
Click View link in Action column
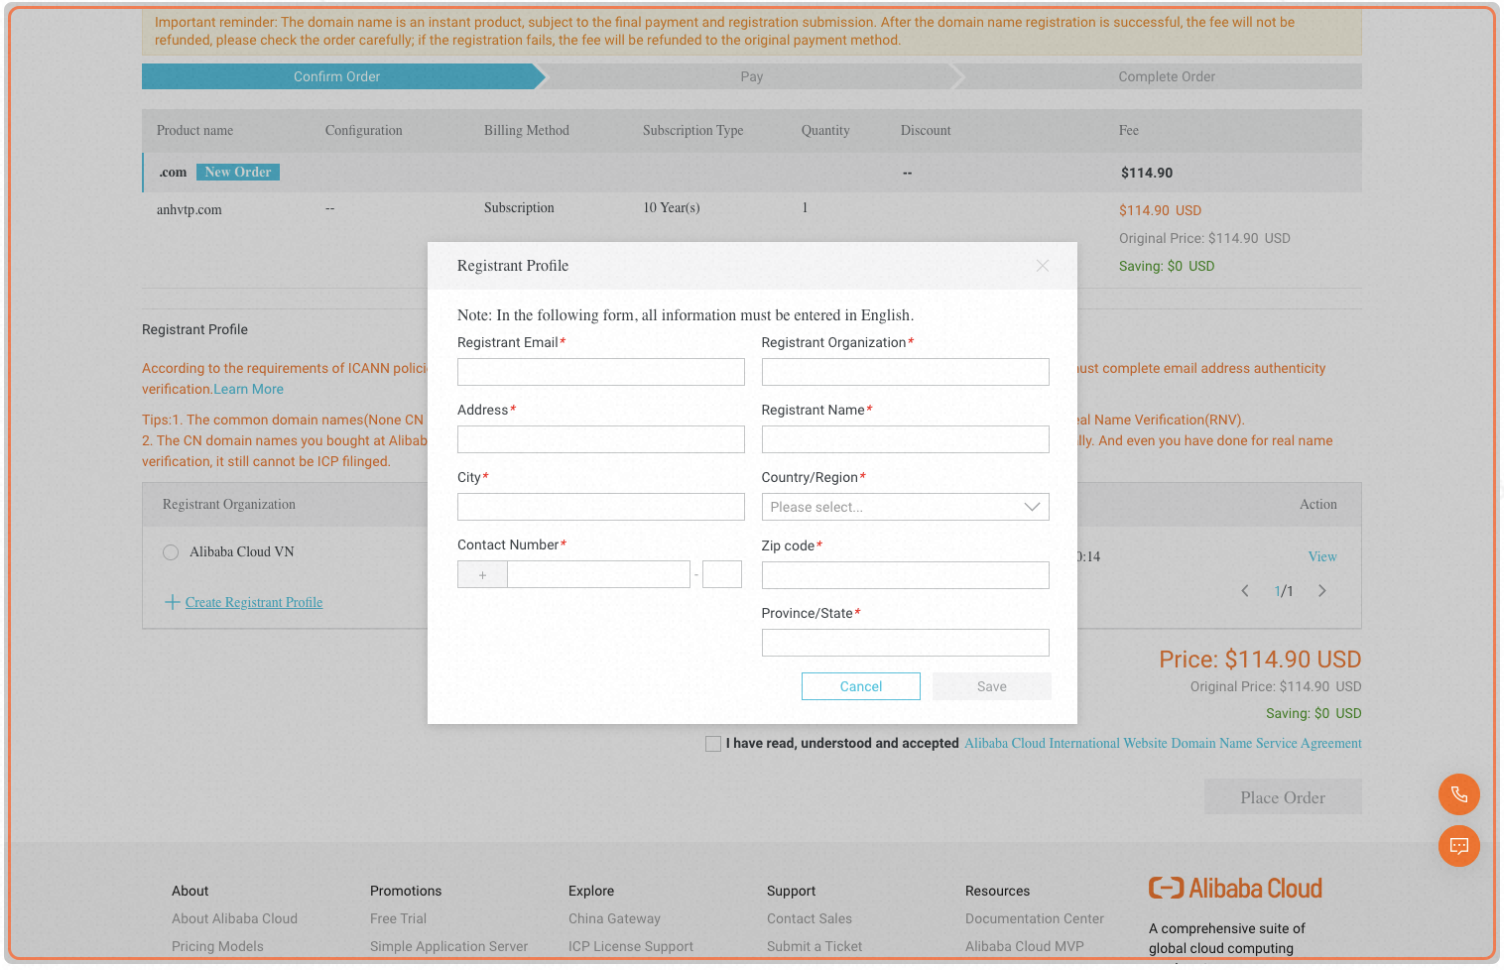(1322, 557)
